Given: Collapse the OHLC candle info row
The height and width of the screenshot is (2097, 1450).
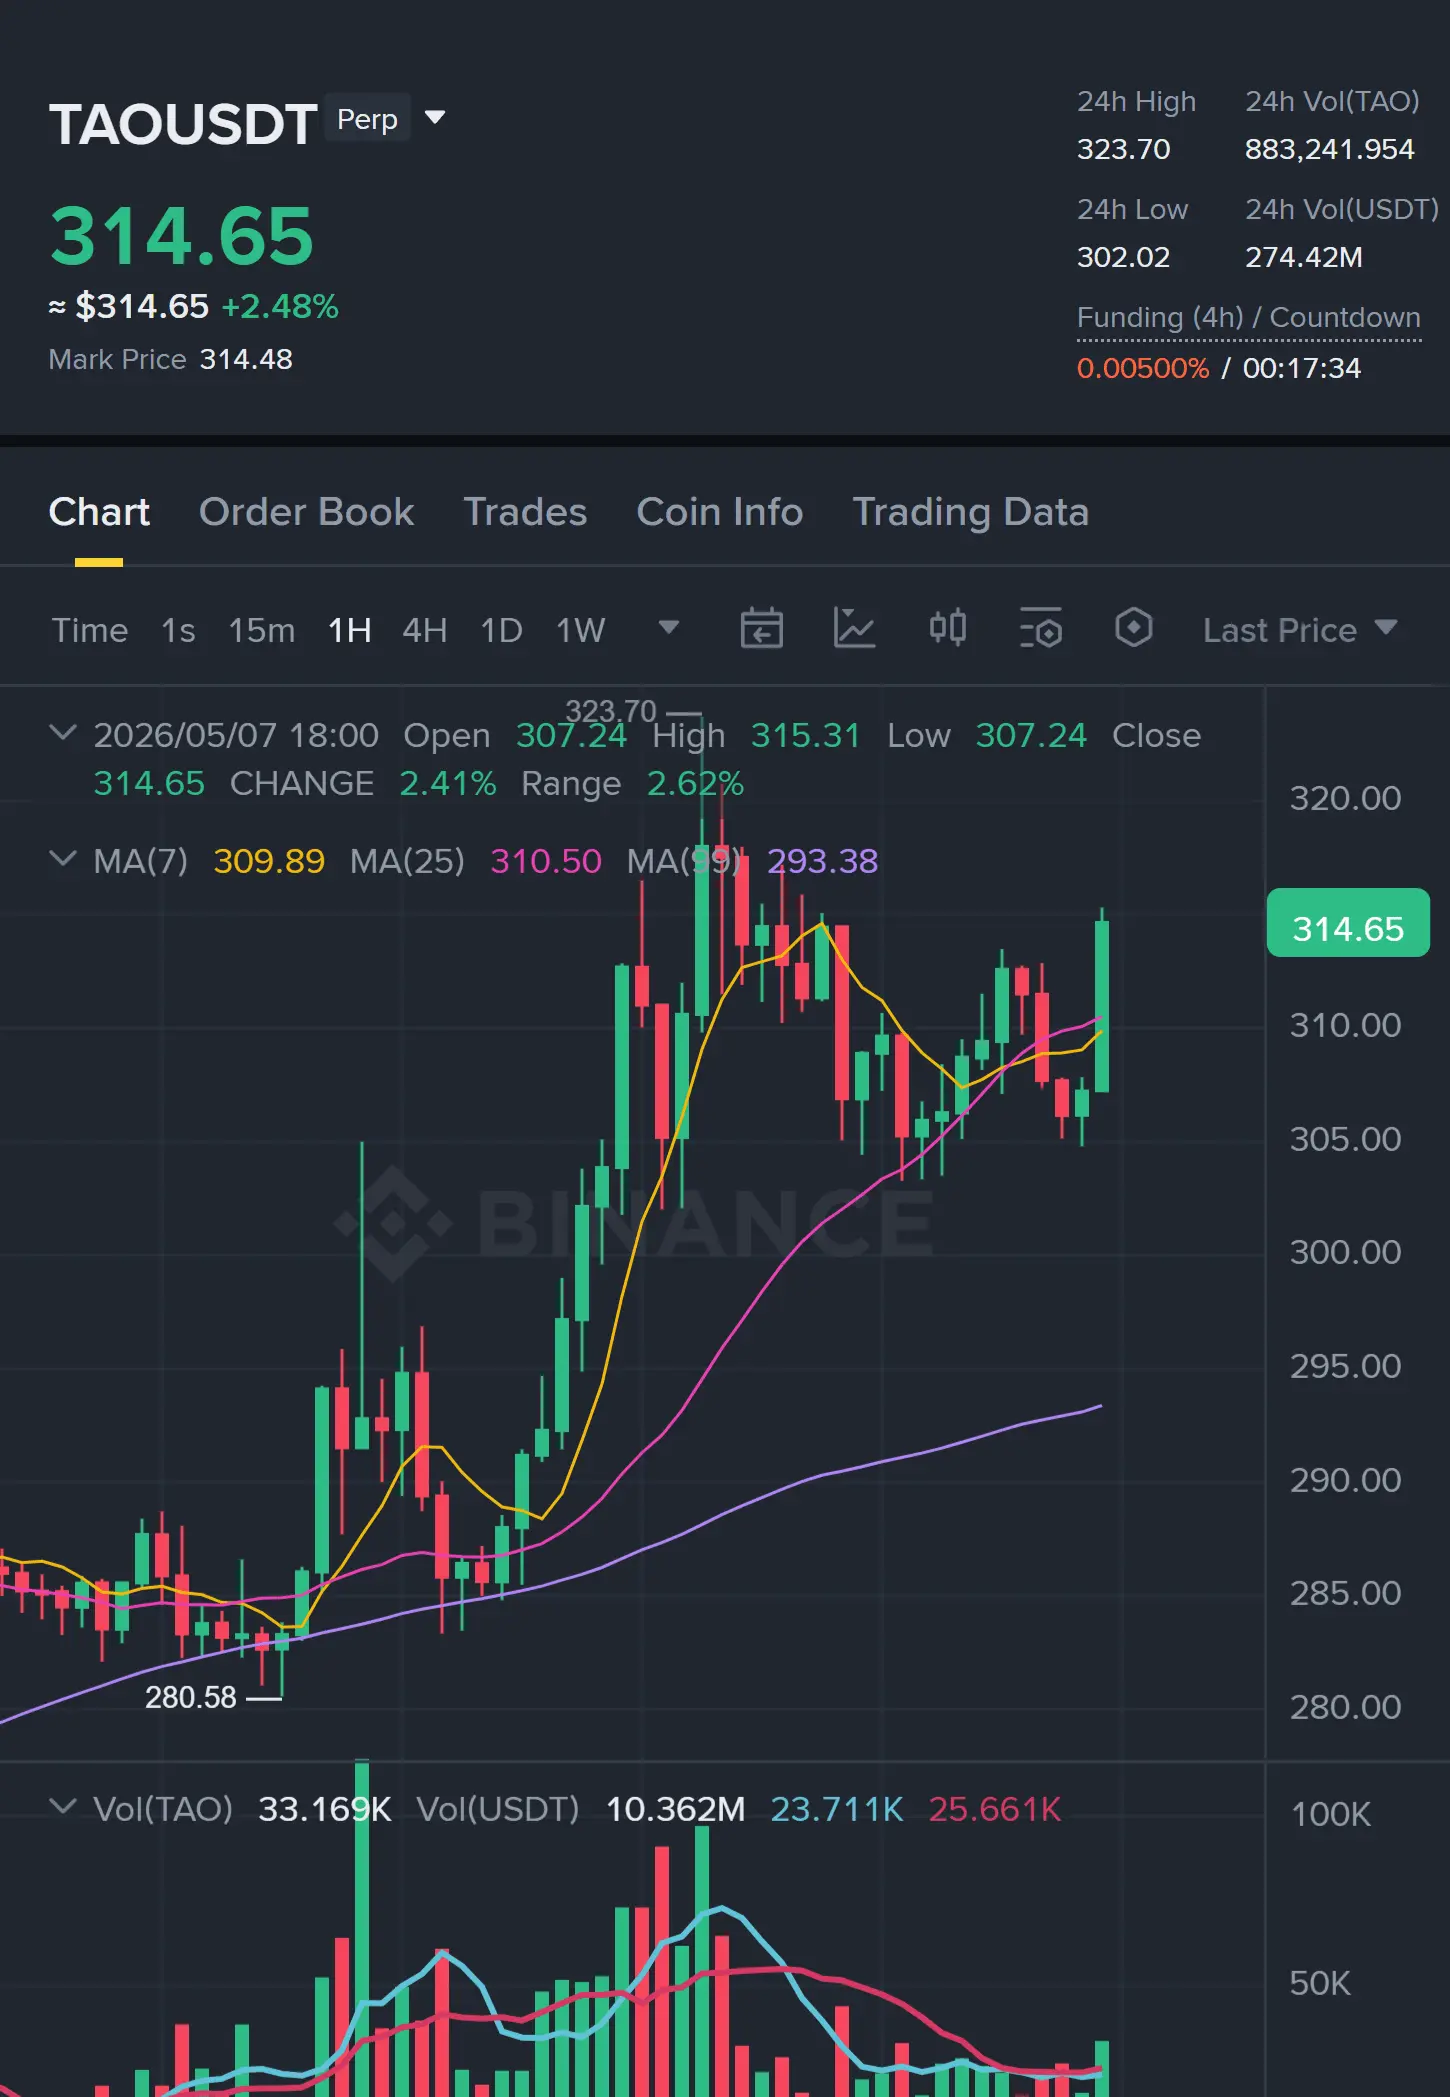Looking at the screenshot, I should [62, 733].
